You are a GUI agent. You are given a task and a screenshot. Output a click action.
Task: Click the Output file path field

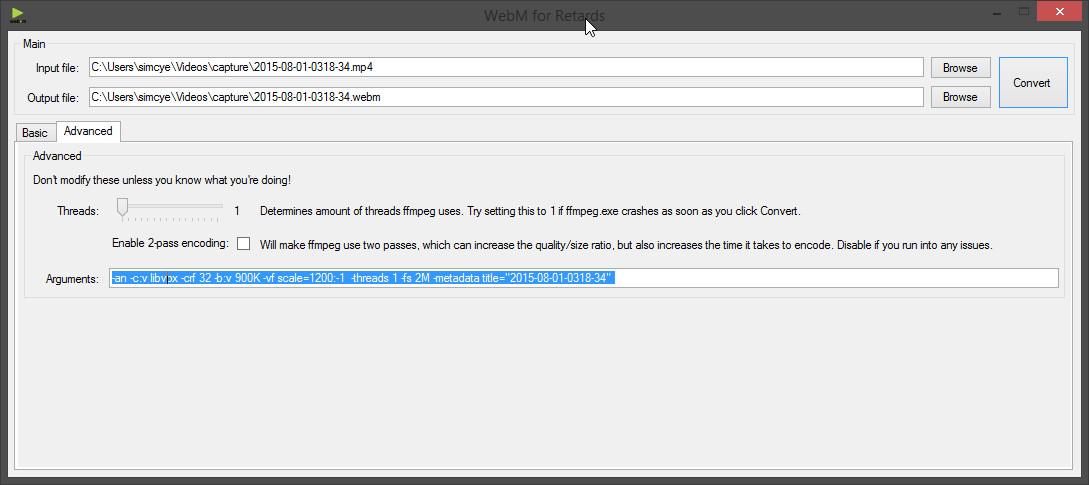tap(506, 97)
